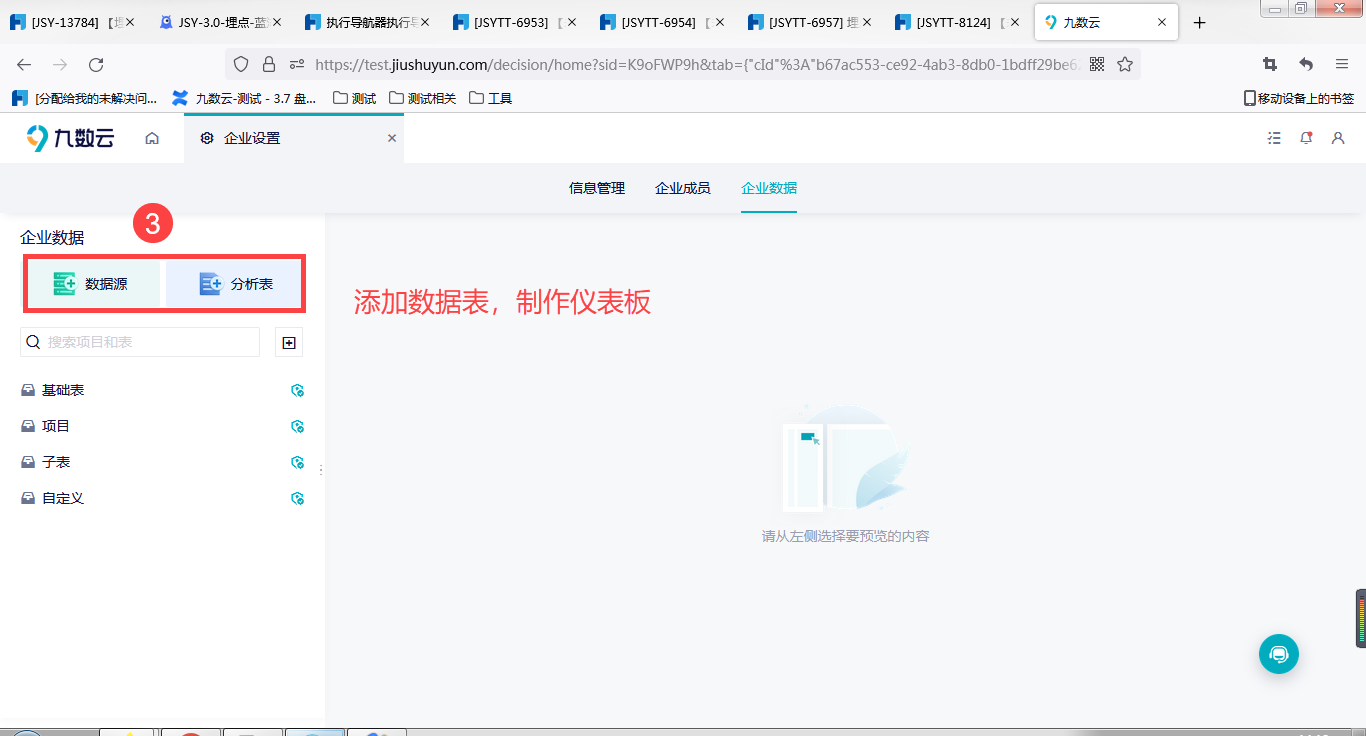Switch to the [JSYTT-6954] browser tab
This screenshot has height=736, width=1366.
(662, 22)
